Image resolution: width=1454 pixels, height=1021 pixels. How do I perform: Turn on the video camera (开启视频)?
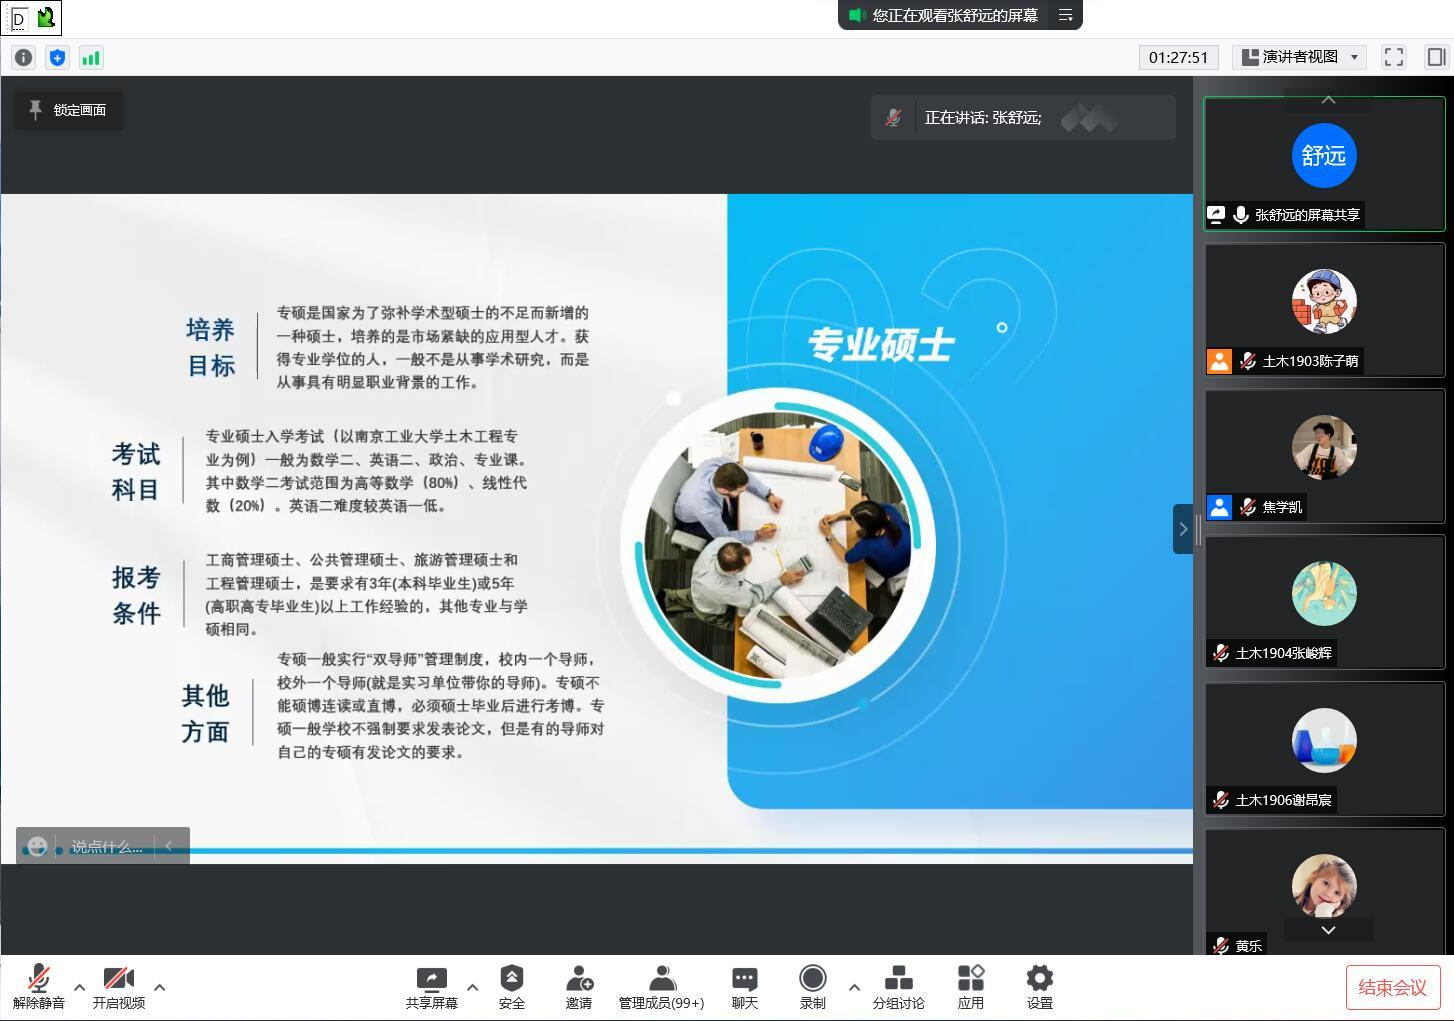coord(118,987)
